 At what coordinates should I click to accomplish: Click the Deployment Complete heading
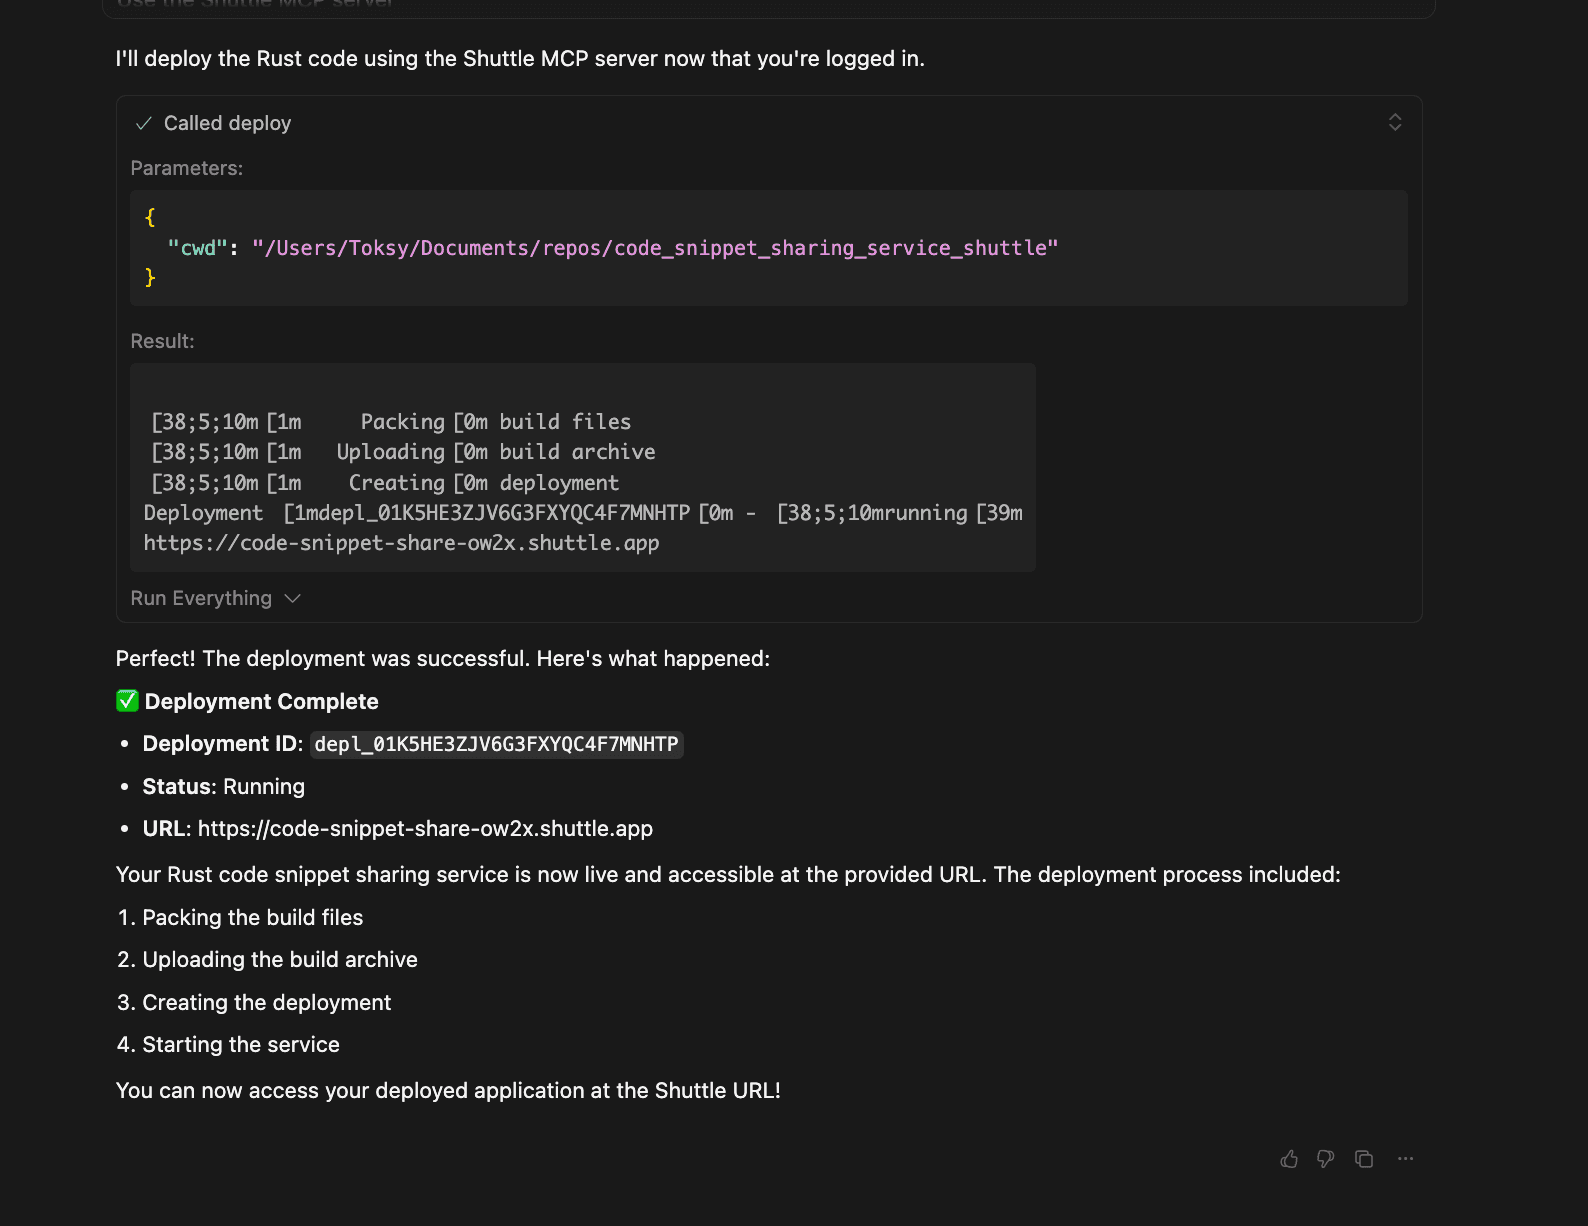click(261, 702)
